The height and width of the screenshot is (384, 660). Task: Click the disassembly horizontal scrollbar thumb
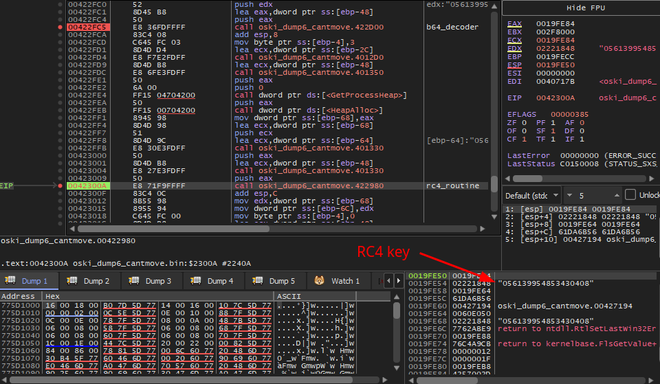pyautogui.click(x=173, y=229)
